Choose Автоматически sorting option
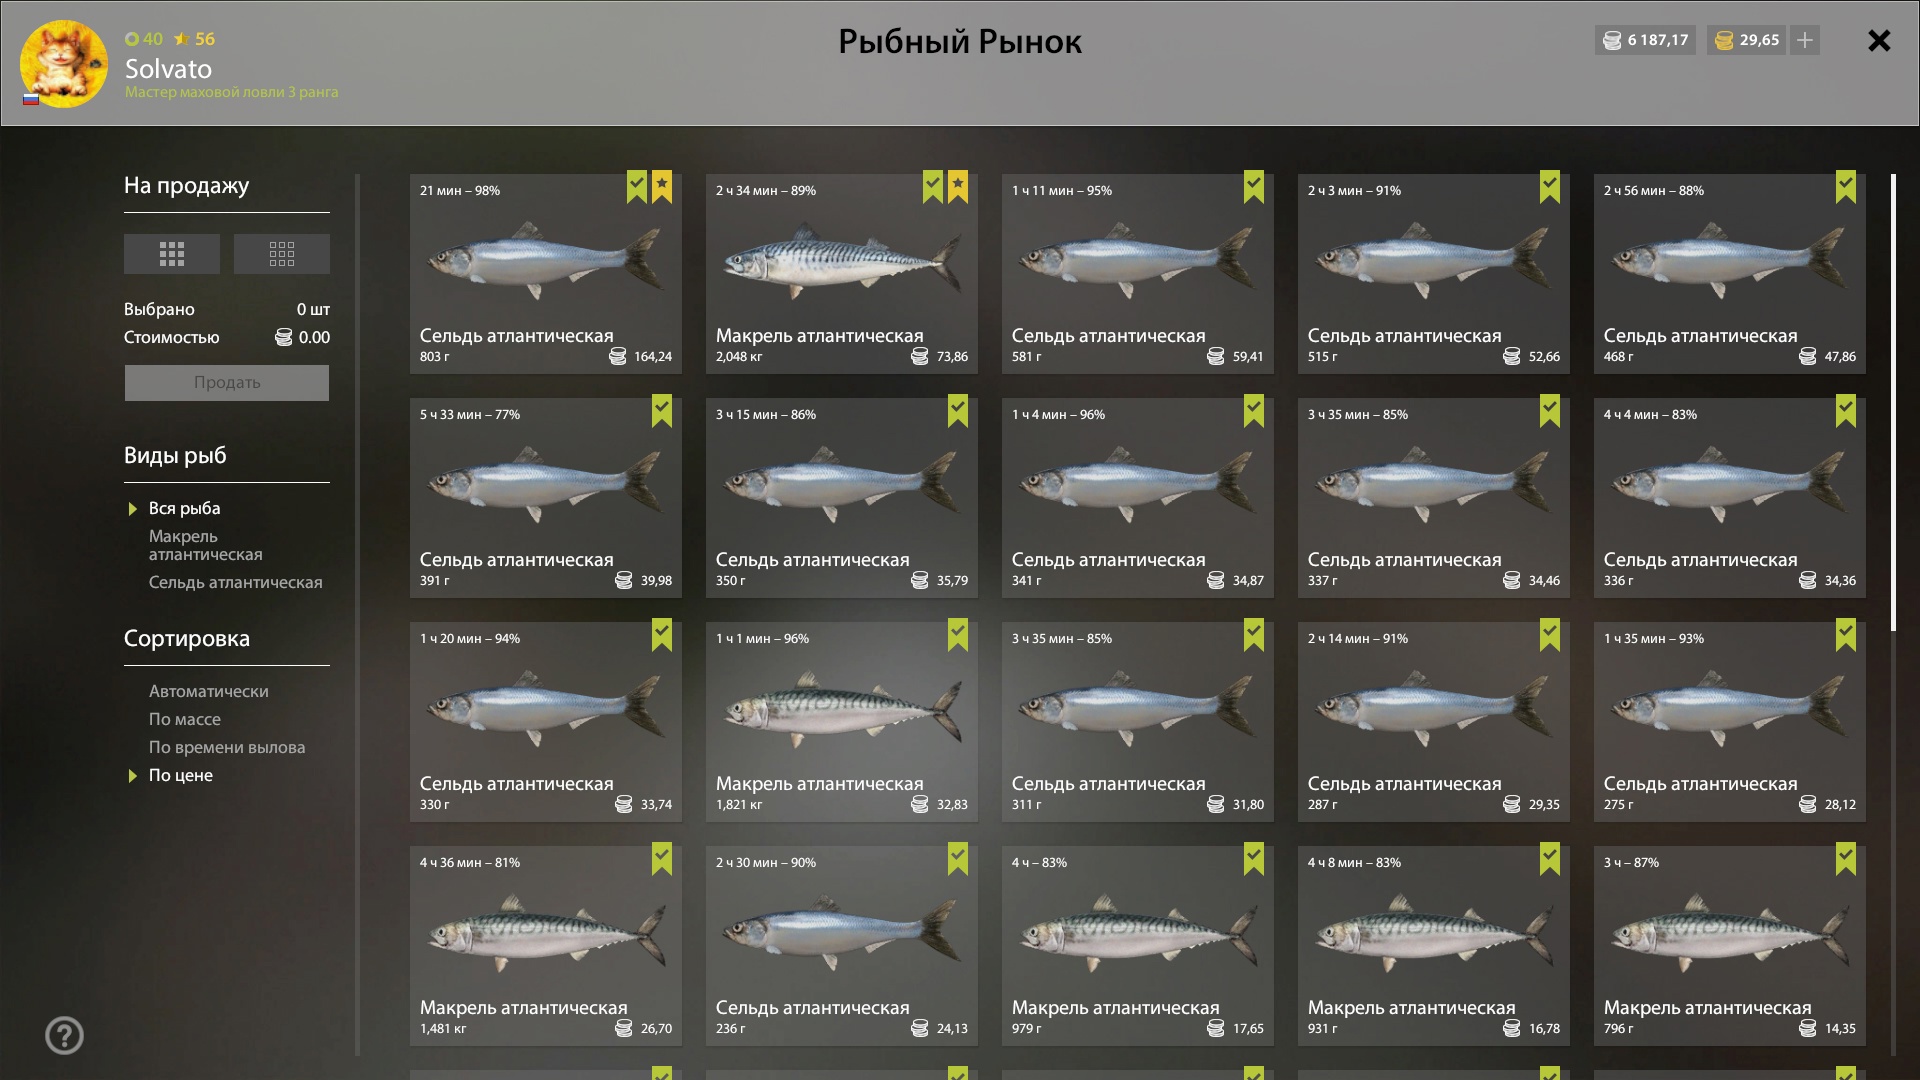This screenshot has height=1080, width=1920. point(209,691)
